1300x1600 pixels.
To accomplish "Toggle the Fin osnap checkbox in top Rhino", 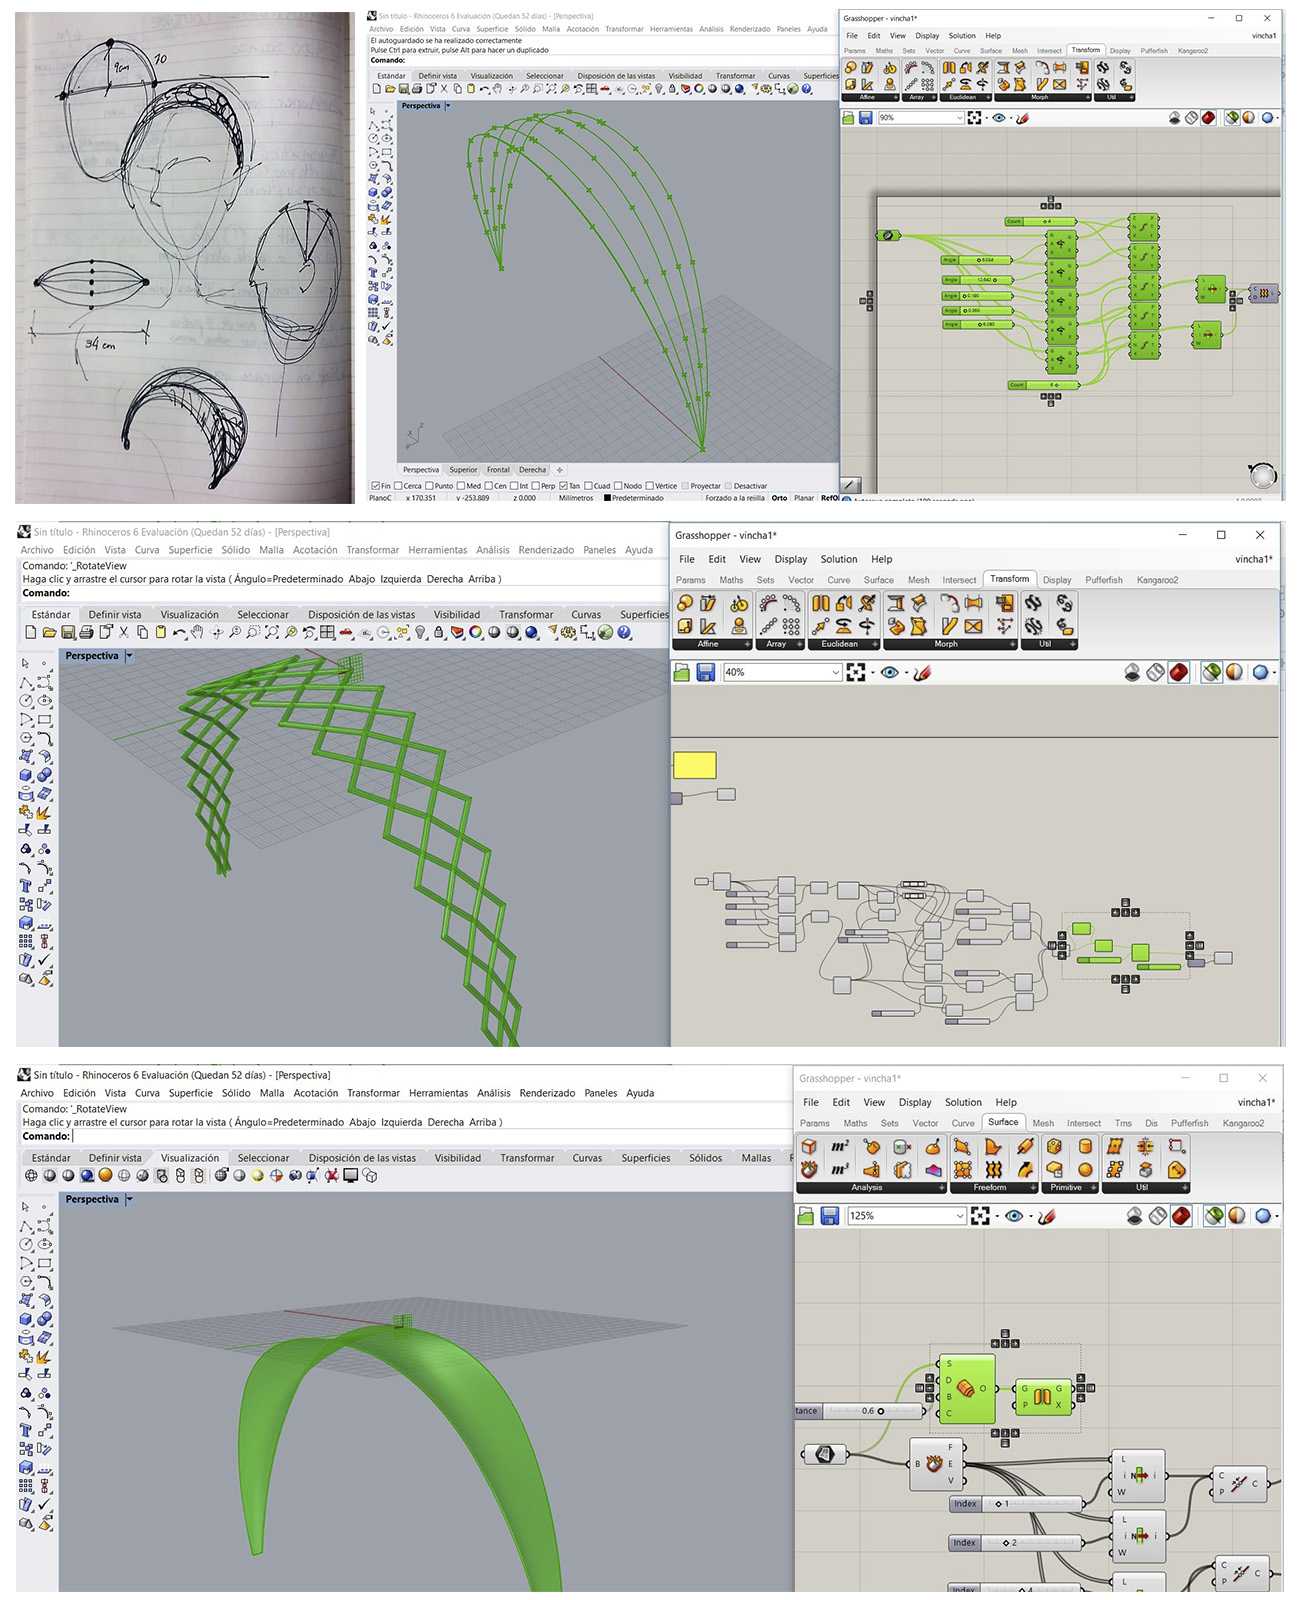I will pos(376,486).
